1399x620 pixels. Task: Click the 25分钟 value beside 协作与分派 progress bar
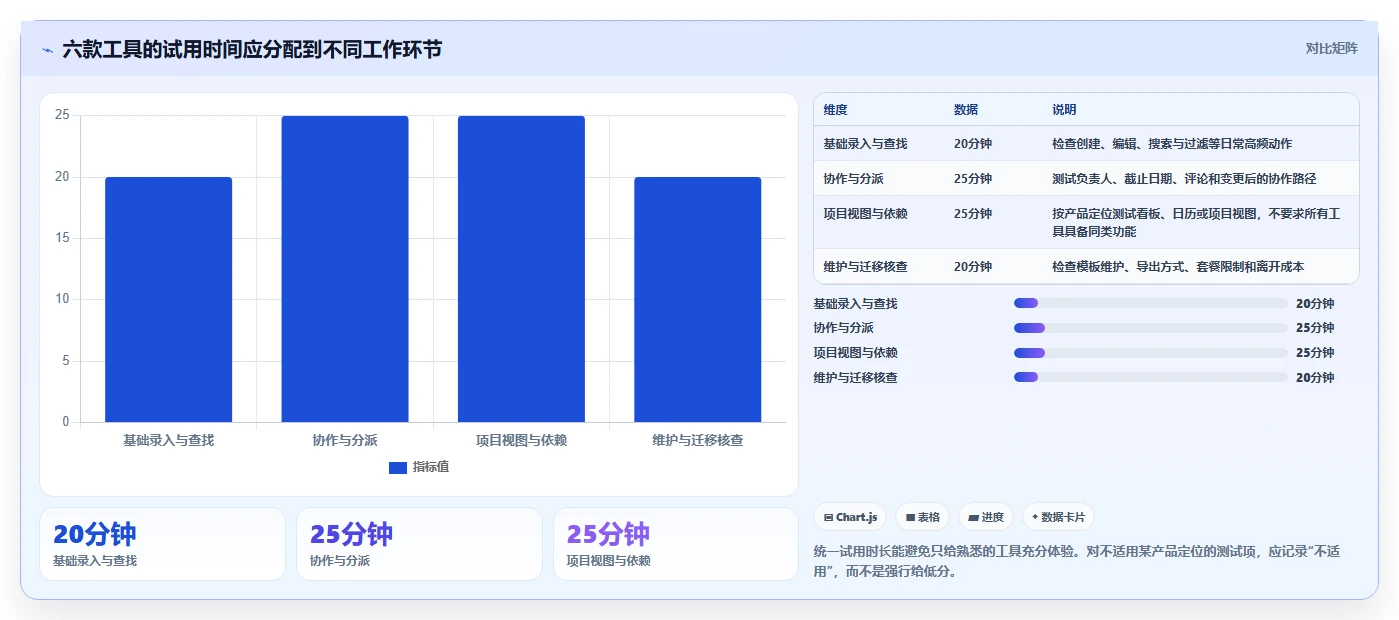pos(1315,328)
